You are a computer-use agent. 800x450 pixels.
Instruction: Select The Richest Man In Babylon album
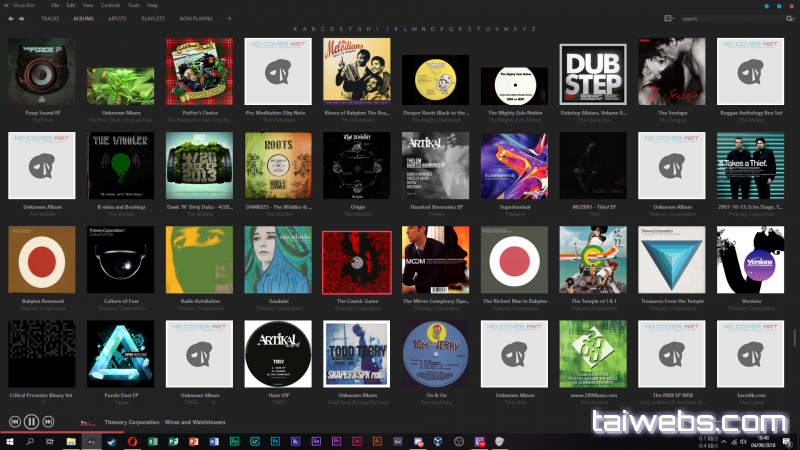514,260
